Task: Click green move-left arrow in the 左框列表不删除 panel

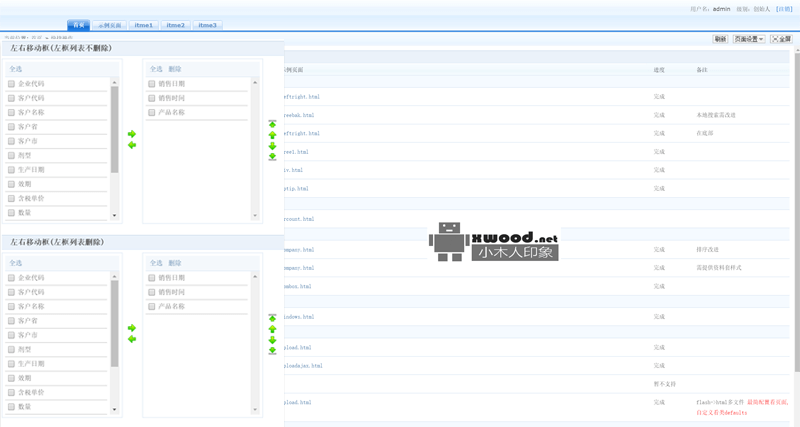Action: pos(132,145)
